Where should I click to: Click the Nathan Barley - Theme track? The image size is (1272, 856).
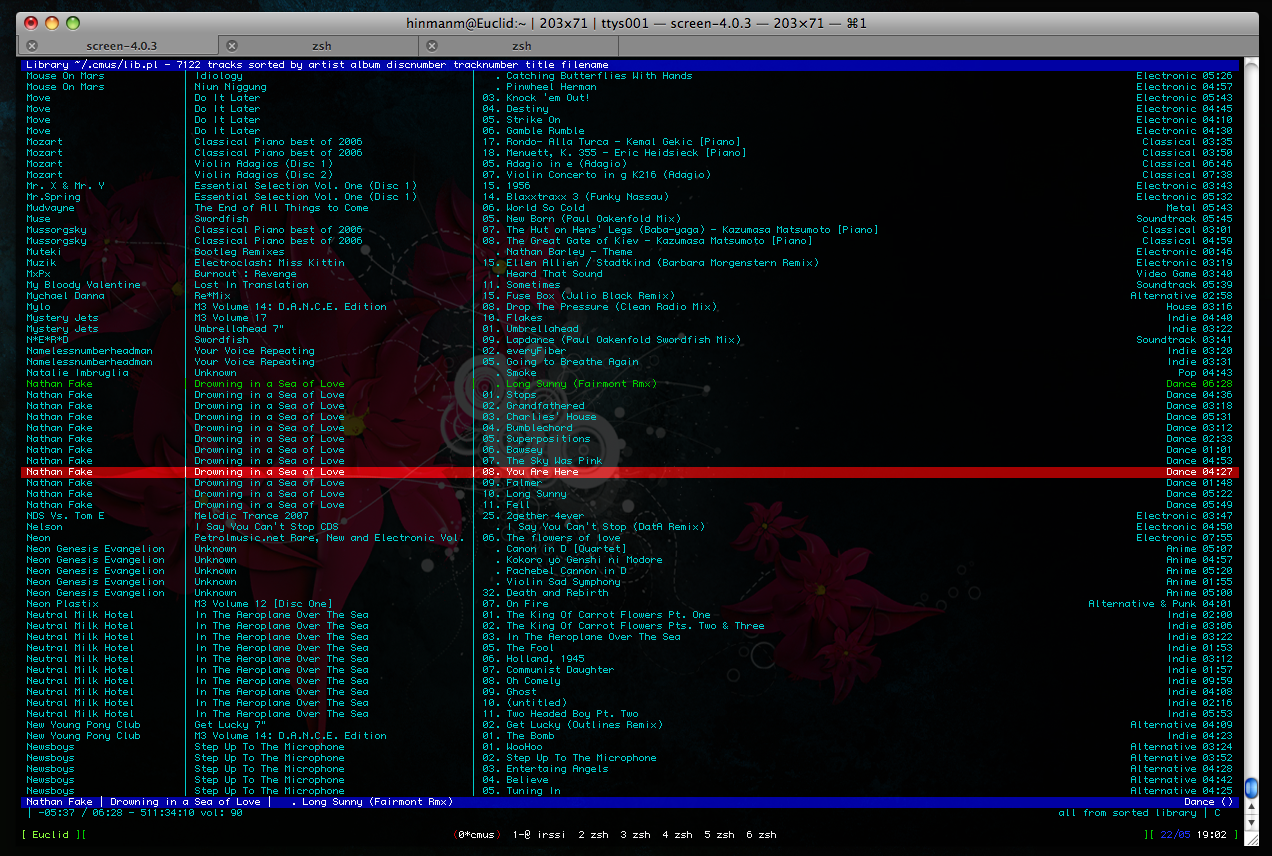pos(569,252)
